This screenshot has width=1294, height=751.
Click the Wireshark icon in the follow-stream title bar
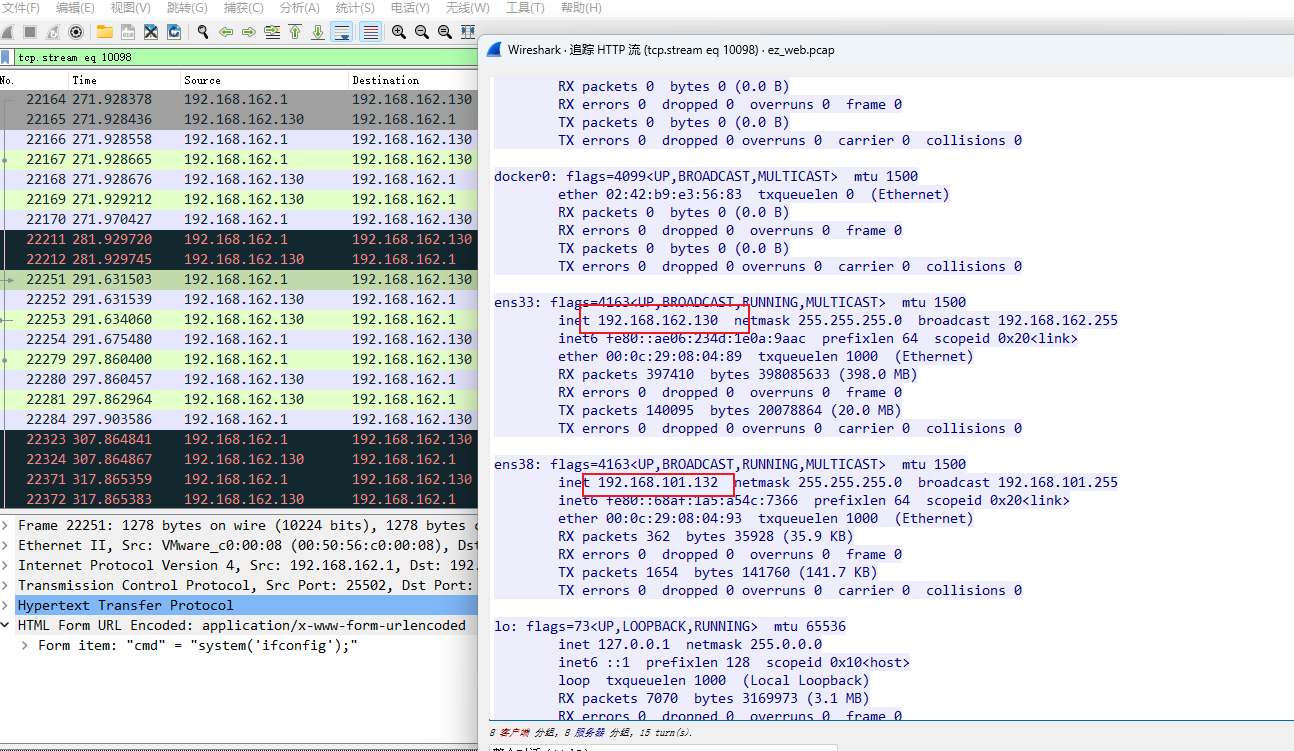pos(494,49)
